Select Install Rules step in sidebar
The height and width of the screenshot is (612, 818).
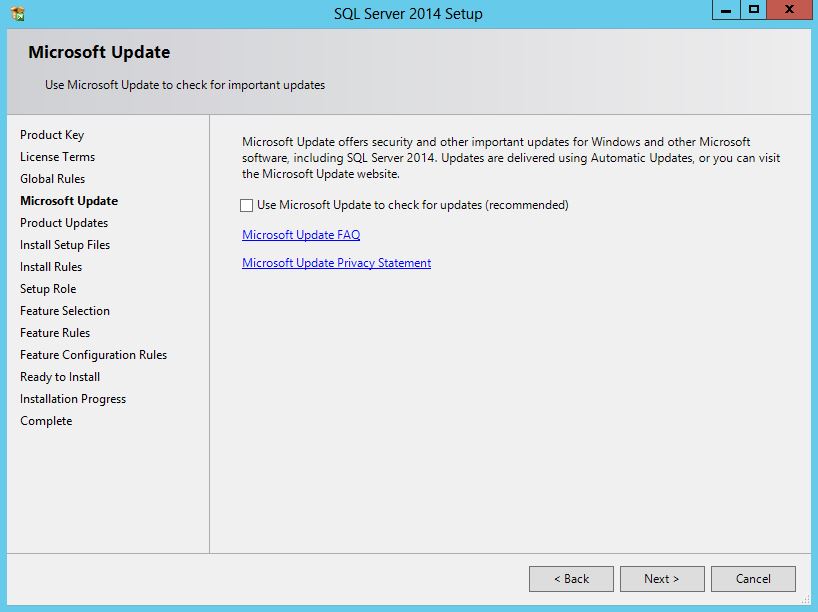(x=51, y=267)
